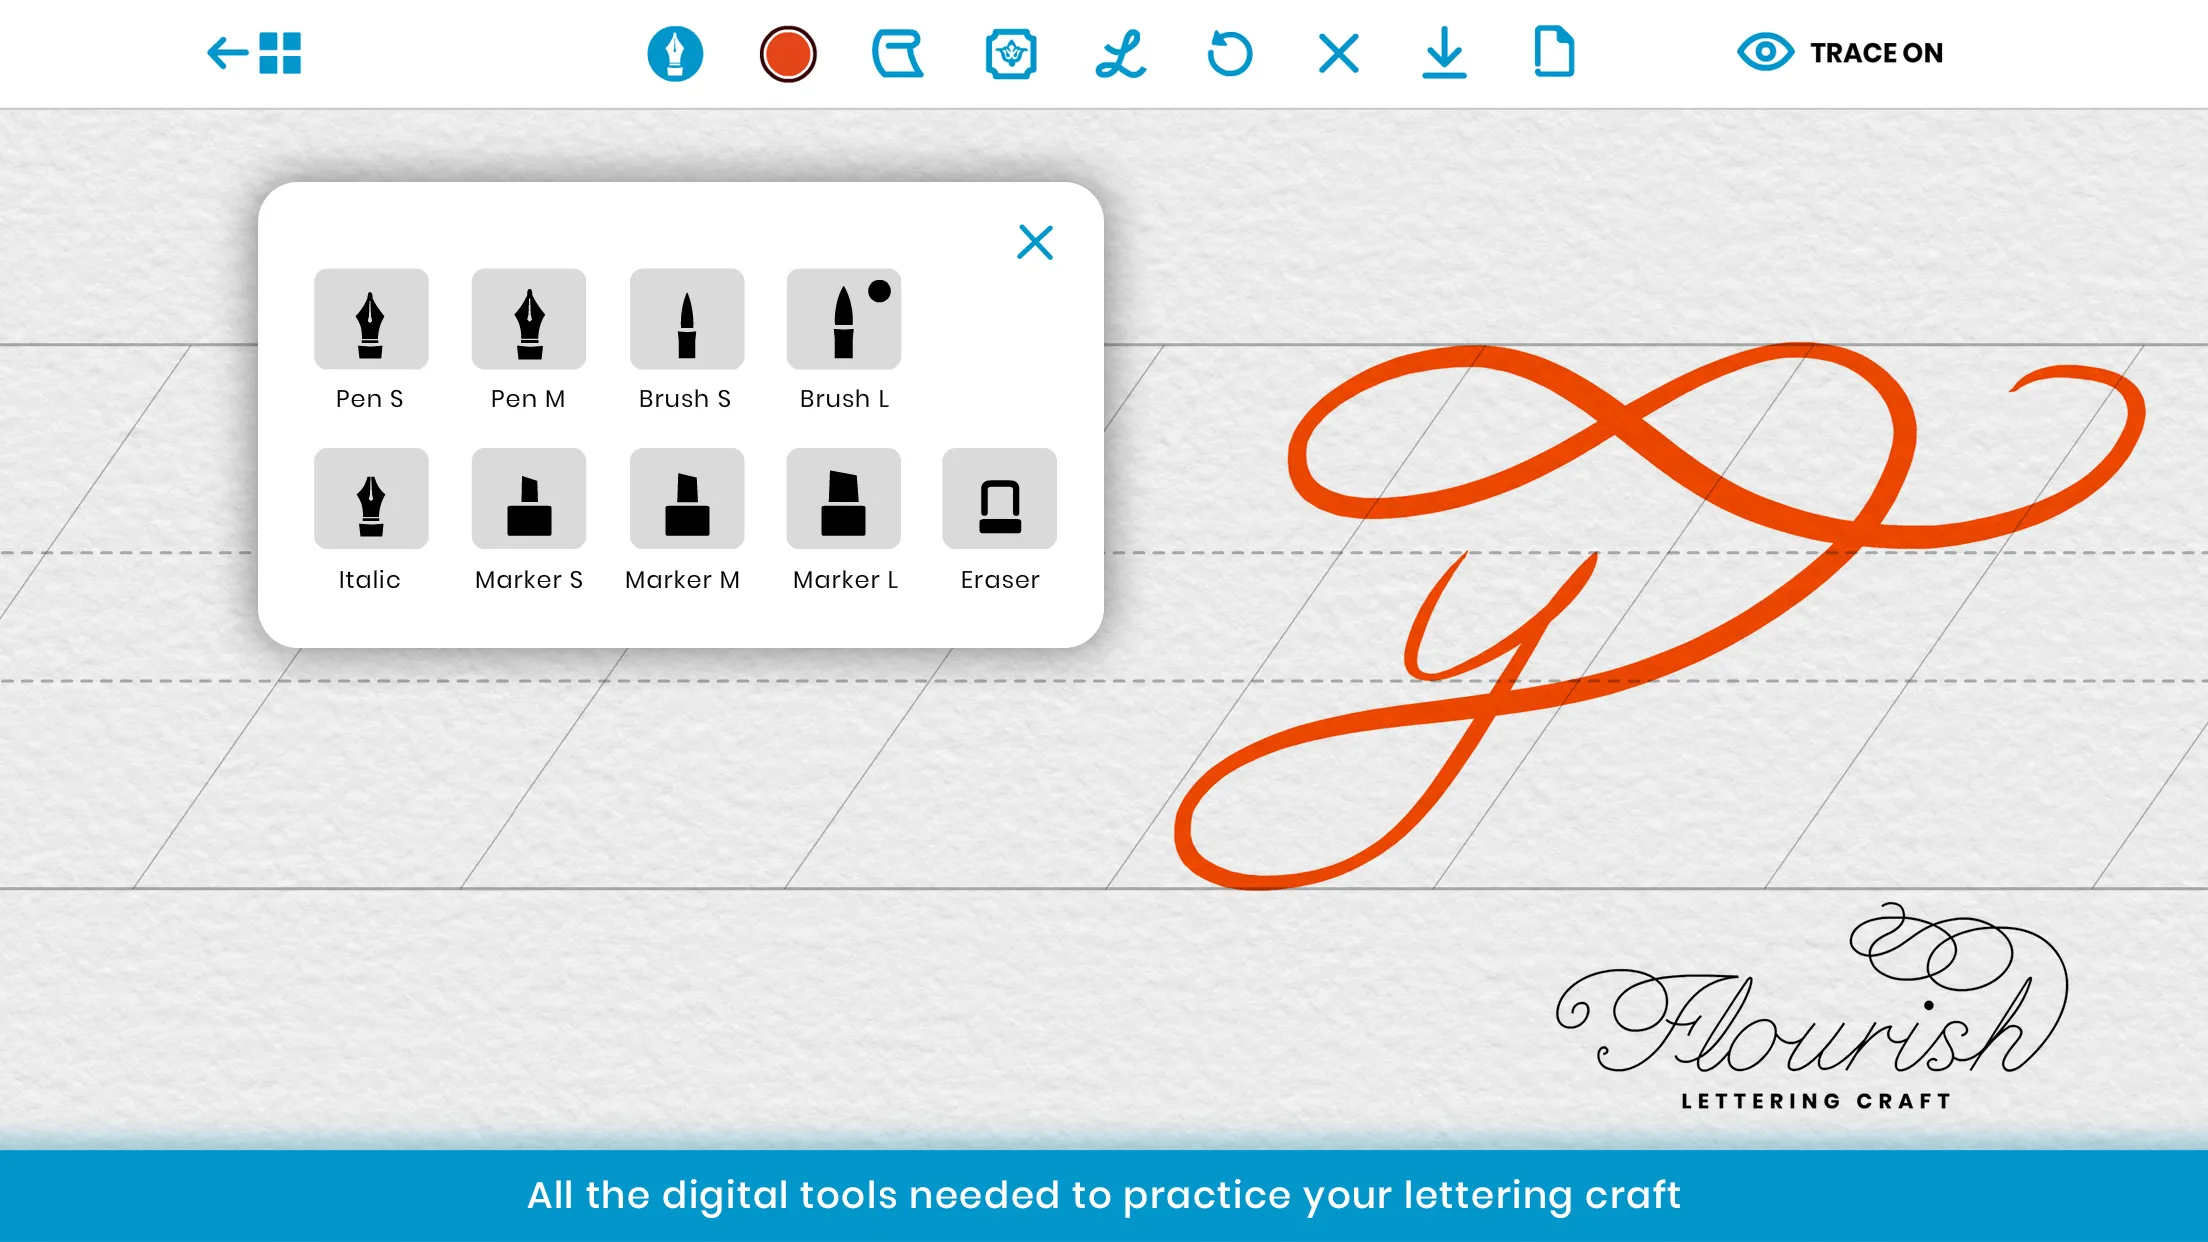
Task: Close the brush selector panel
Action: [x=1037, y=243]
